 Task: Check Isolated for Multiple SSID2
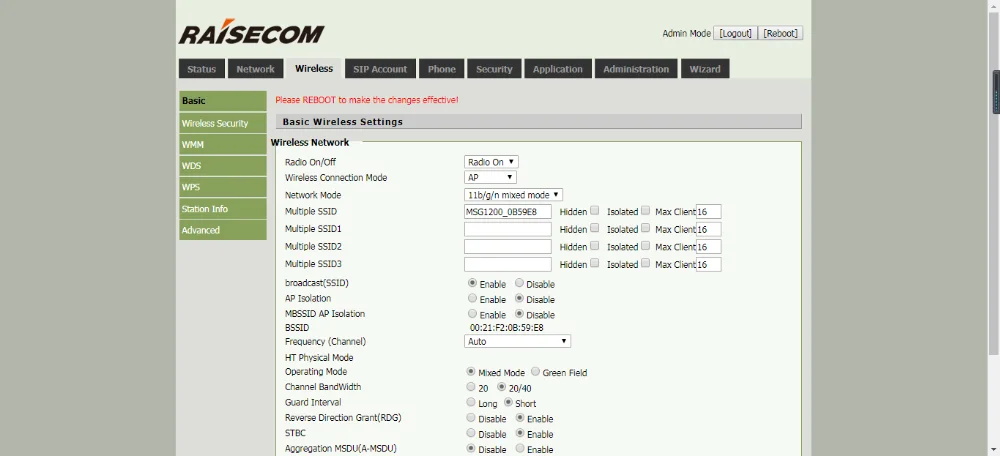(x=645, y=246)
